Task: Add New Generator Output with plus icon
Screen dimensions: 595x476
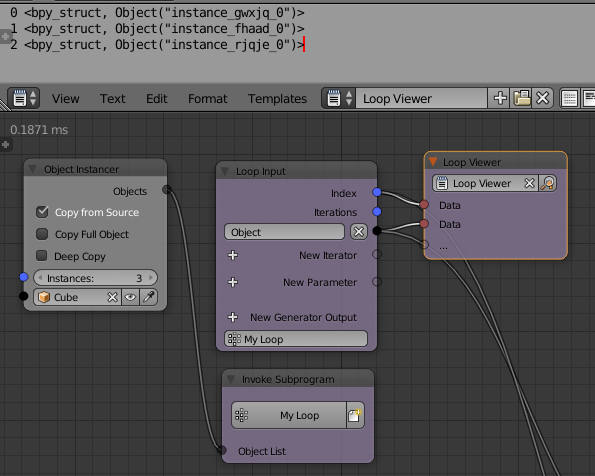Action: (x=233, y=317)
